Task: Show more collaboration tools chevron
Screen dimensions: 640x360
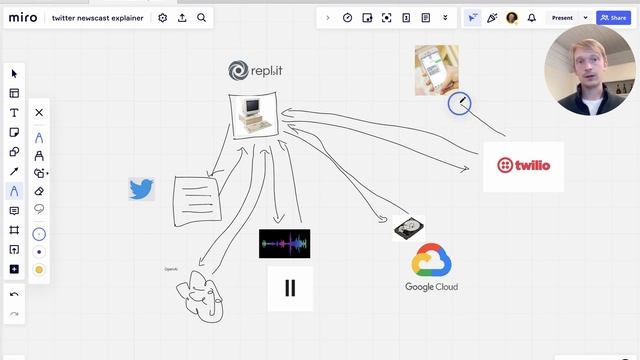Action: pyautogui.click(x=445, y=18)
